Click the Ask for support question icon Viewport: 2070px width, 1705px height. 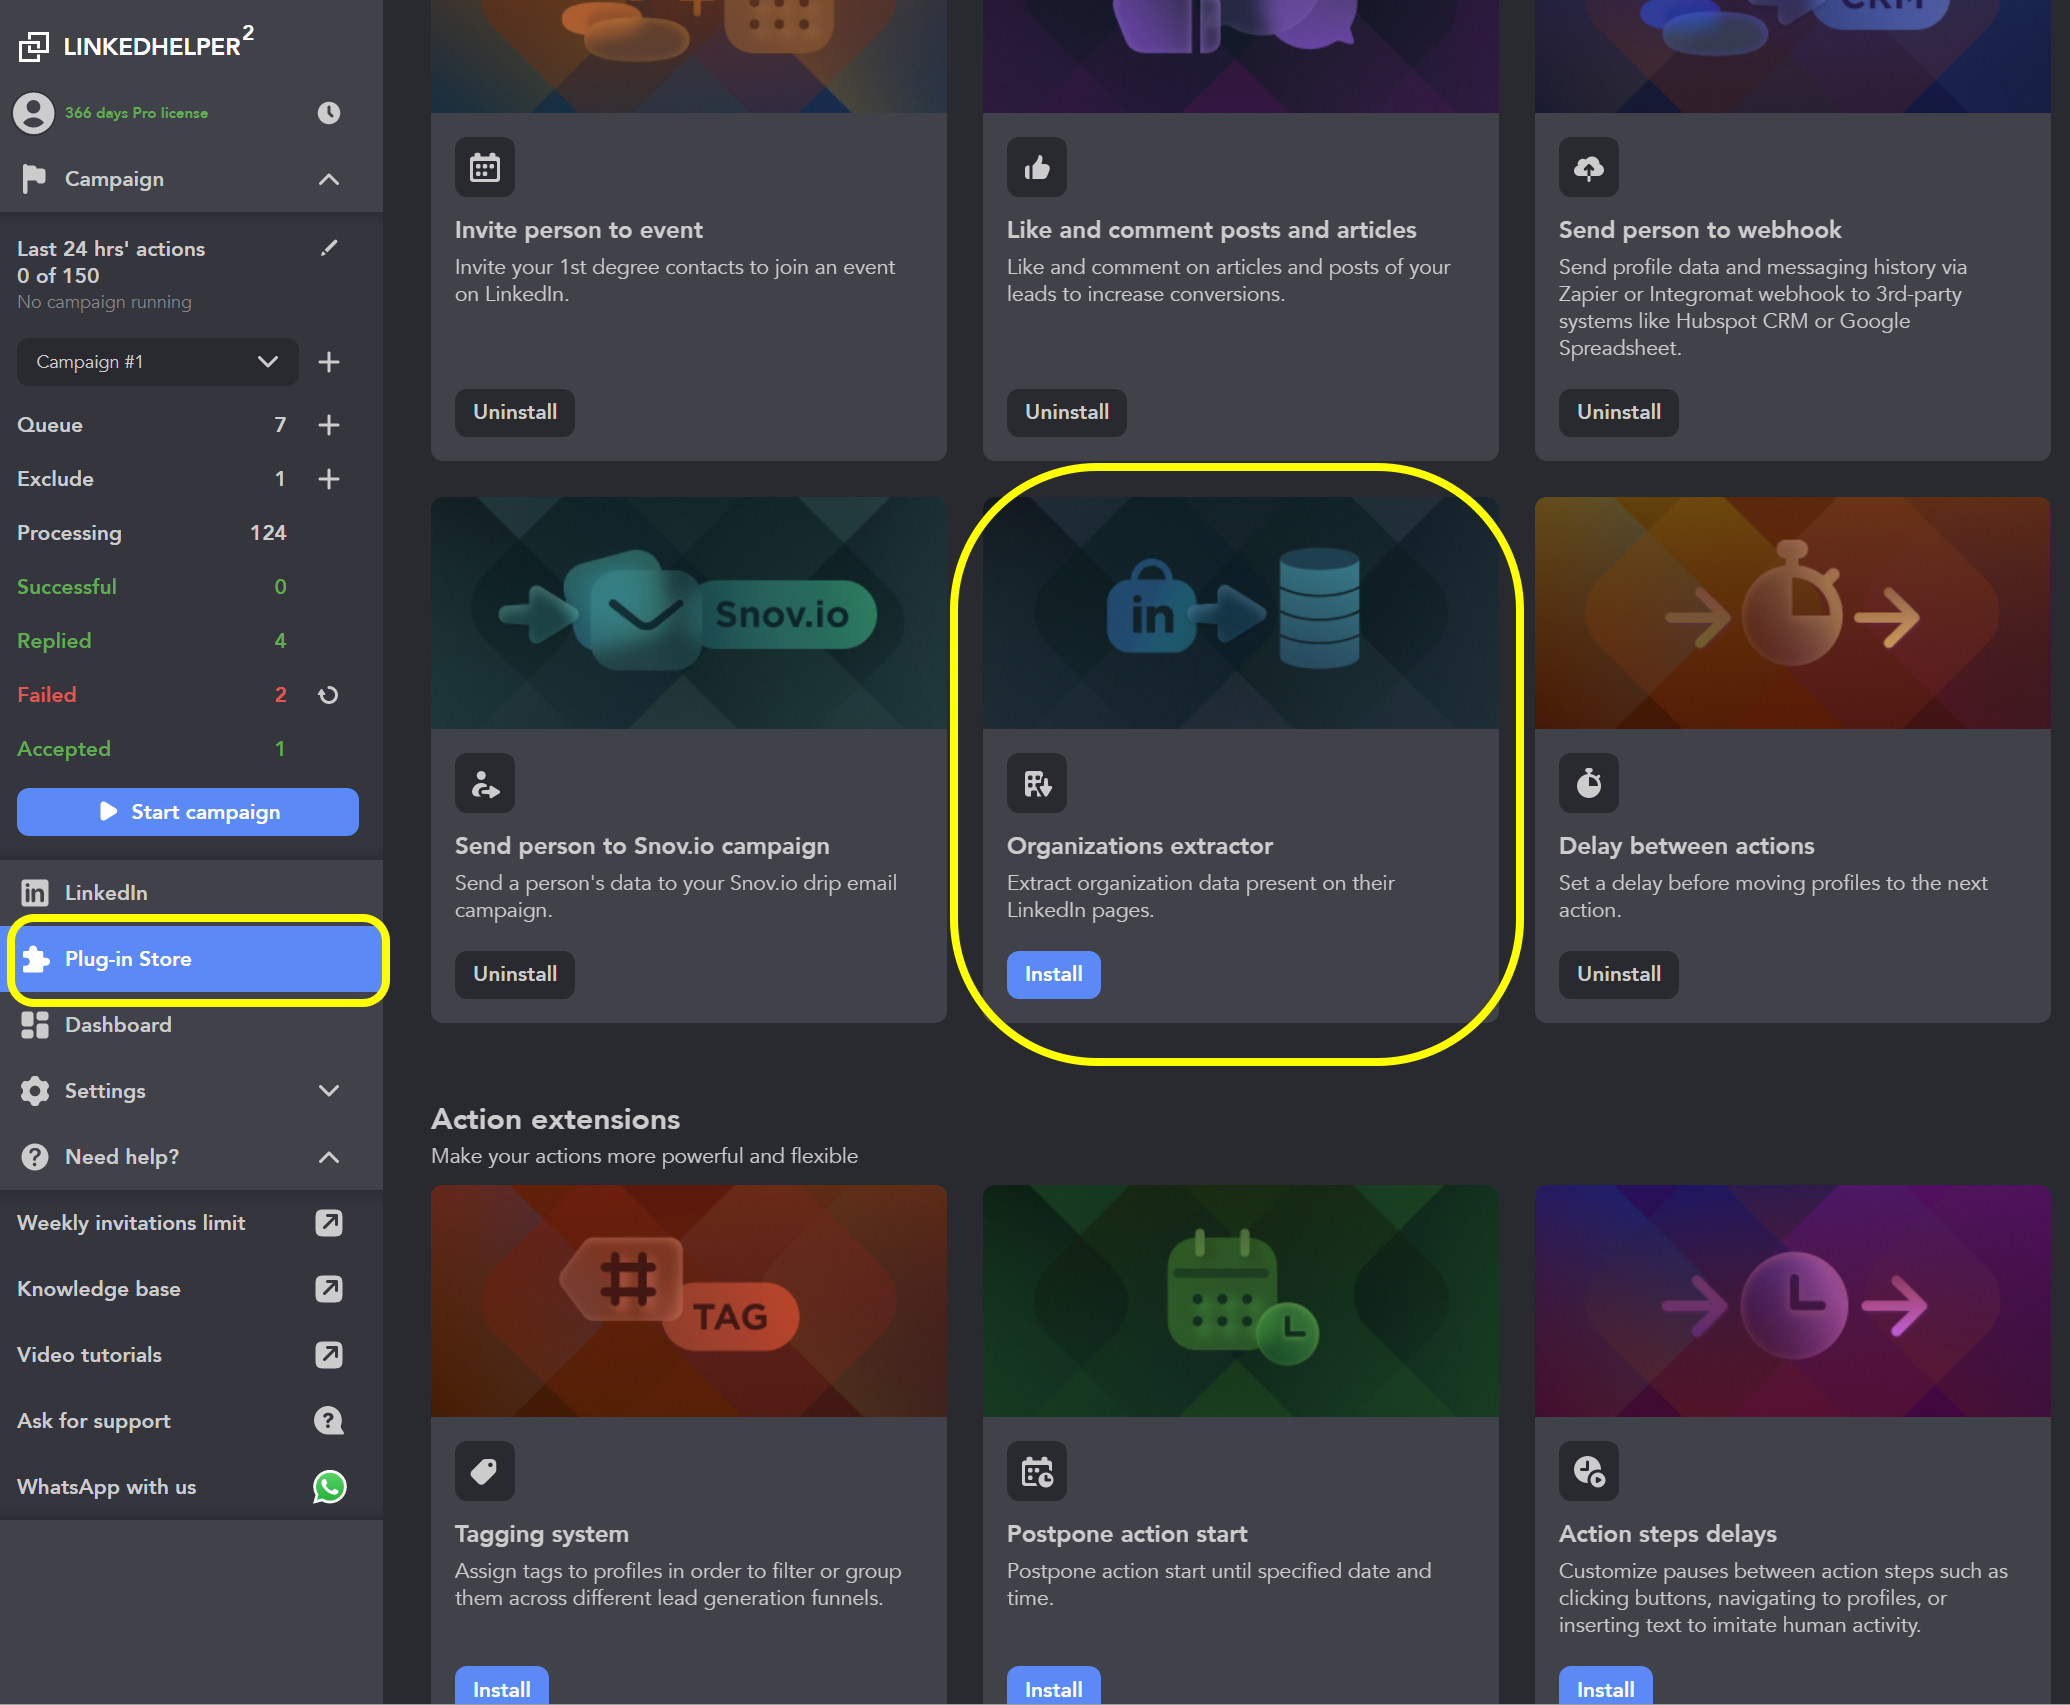(x=329, y=1421)
